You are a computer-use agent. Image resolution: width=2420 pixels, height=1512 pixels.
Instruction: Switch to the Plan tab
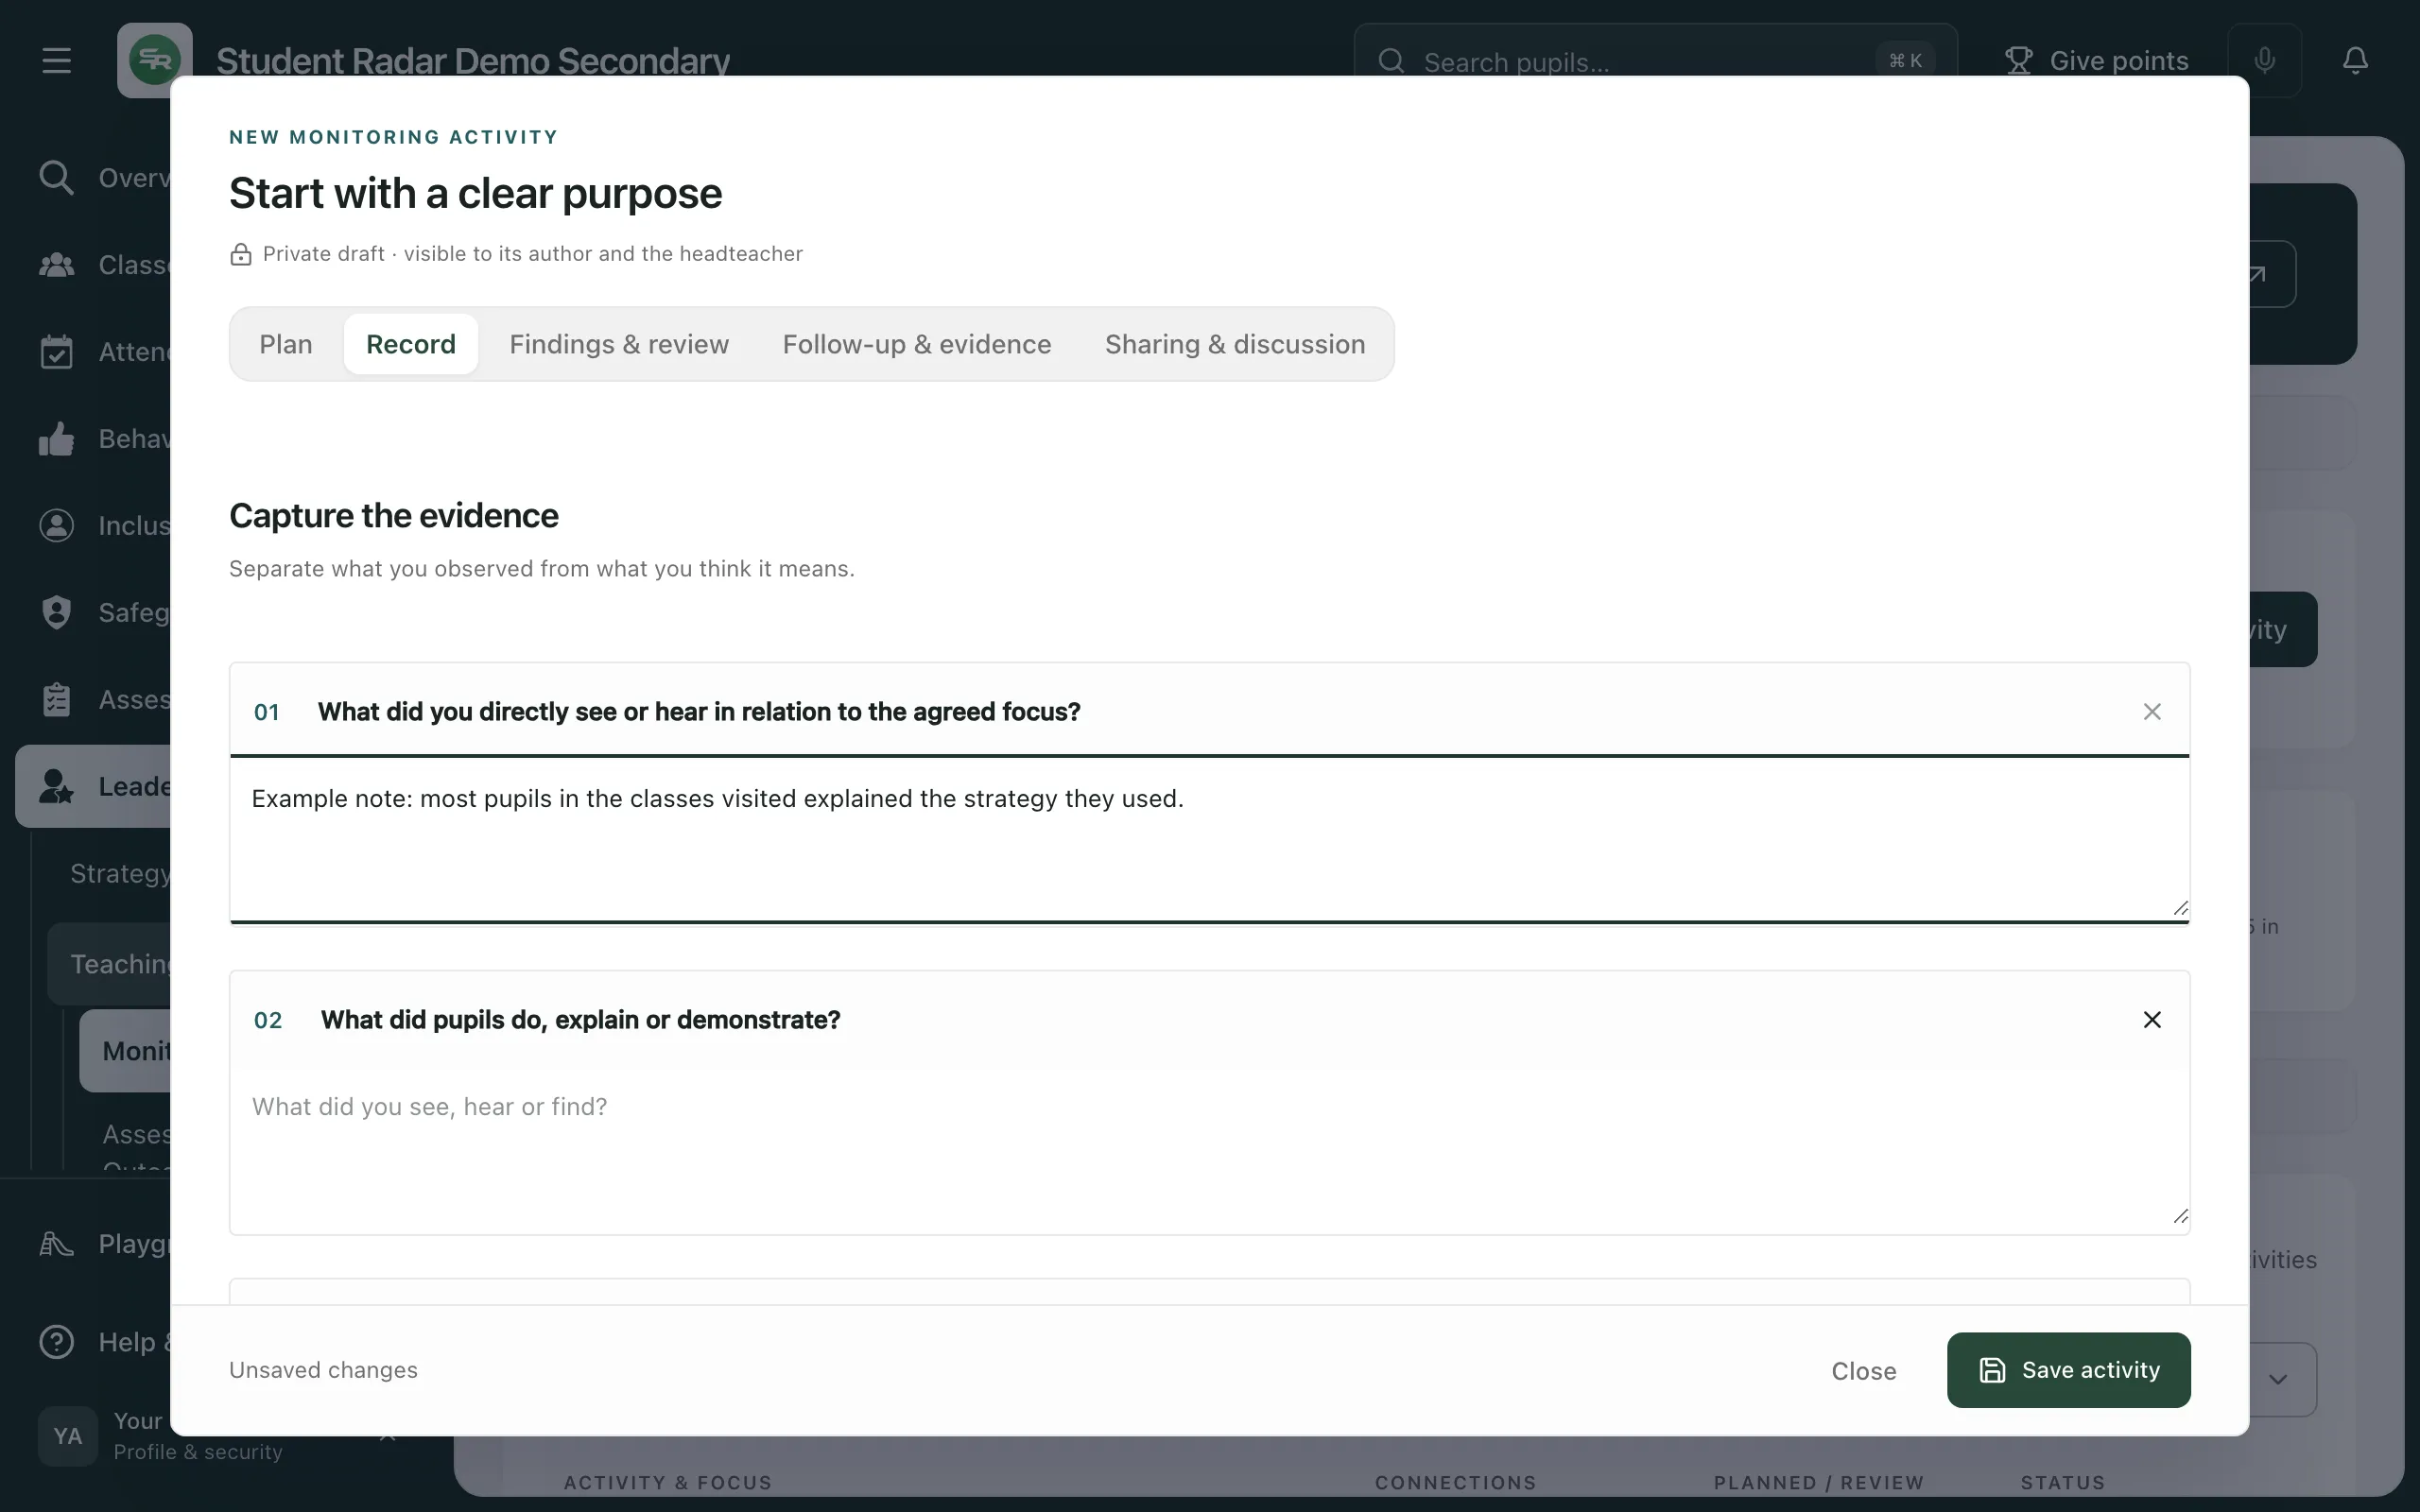[x=286, y=344]
